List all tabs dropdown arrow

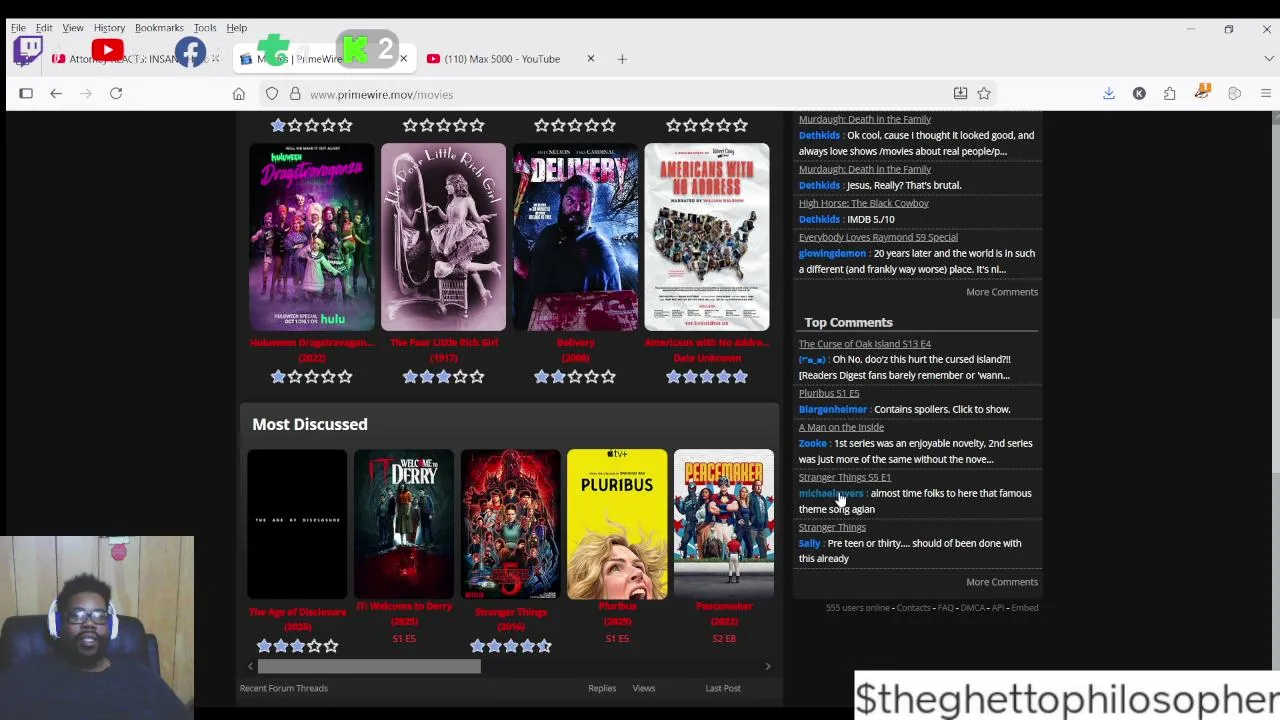click(1268, 59)
